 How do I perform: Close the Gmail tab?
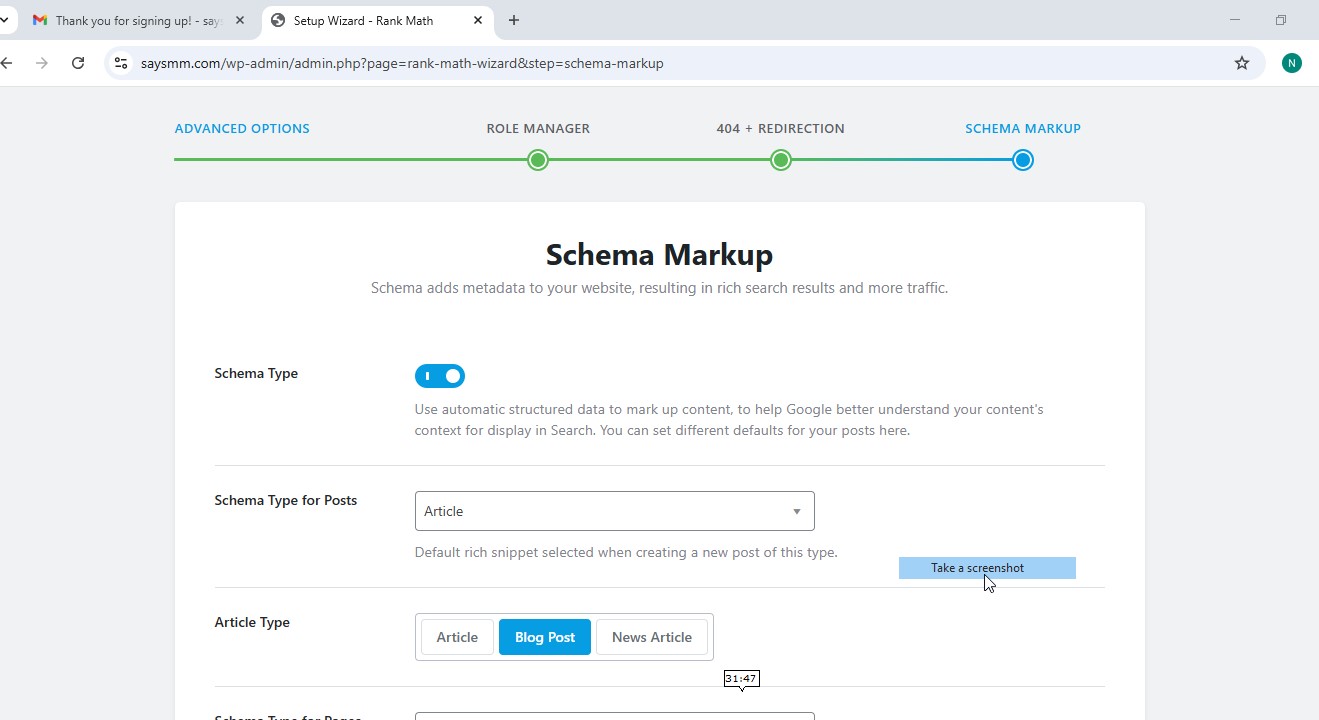(x=240, y=20)
